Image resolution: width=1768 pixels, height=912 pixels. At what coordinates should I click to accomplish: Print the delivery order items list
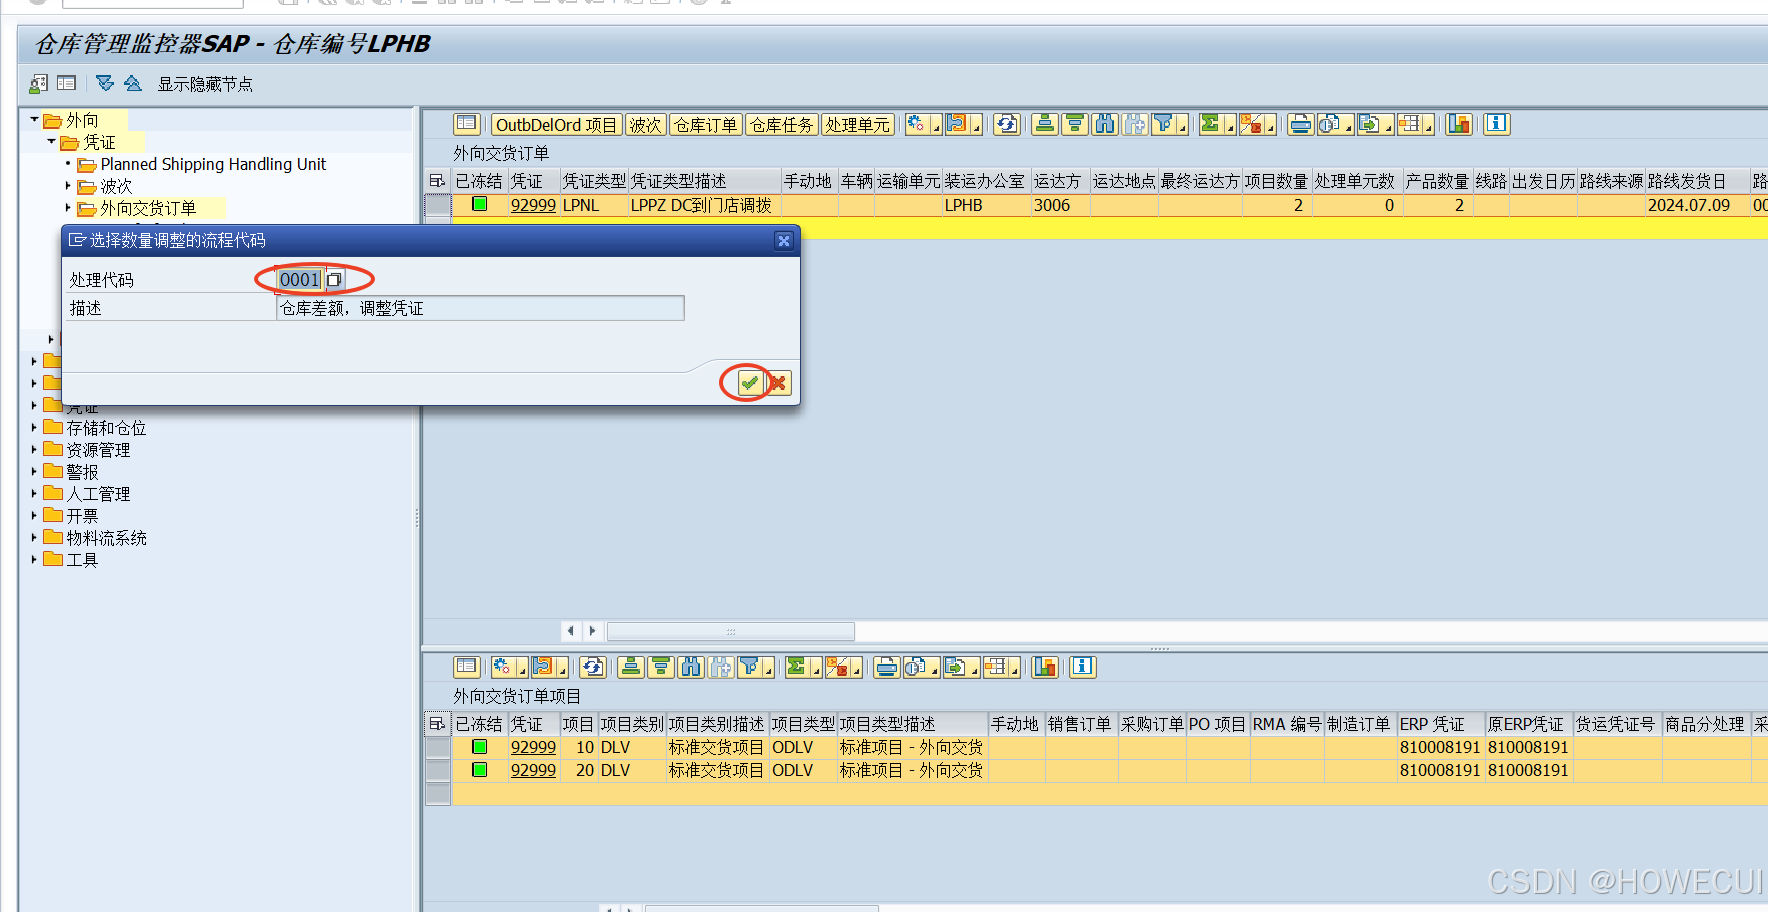pos(886,667)
